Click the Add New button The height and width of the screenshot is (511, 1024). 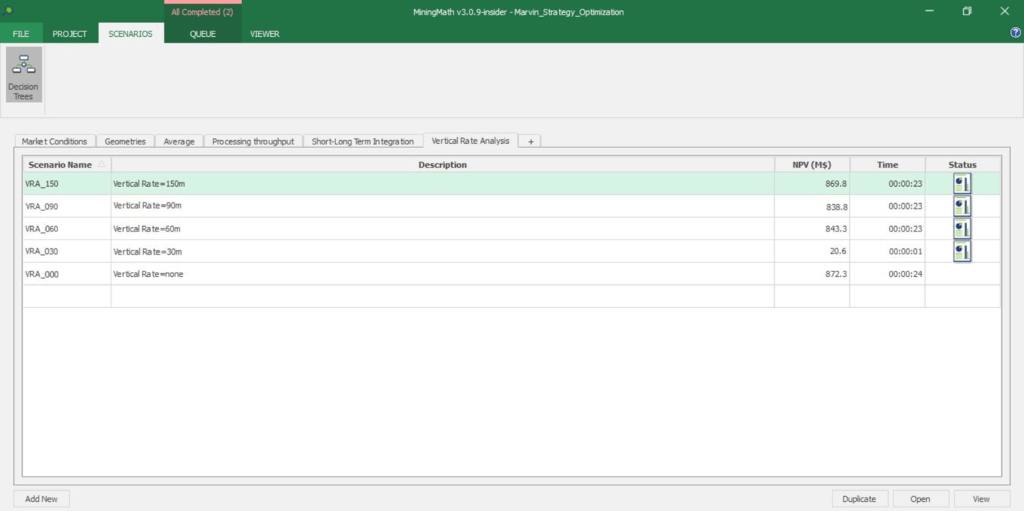[x=41, y=499]
